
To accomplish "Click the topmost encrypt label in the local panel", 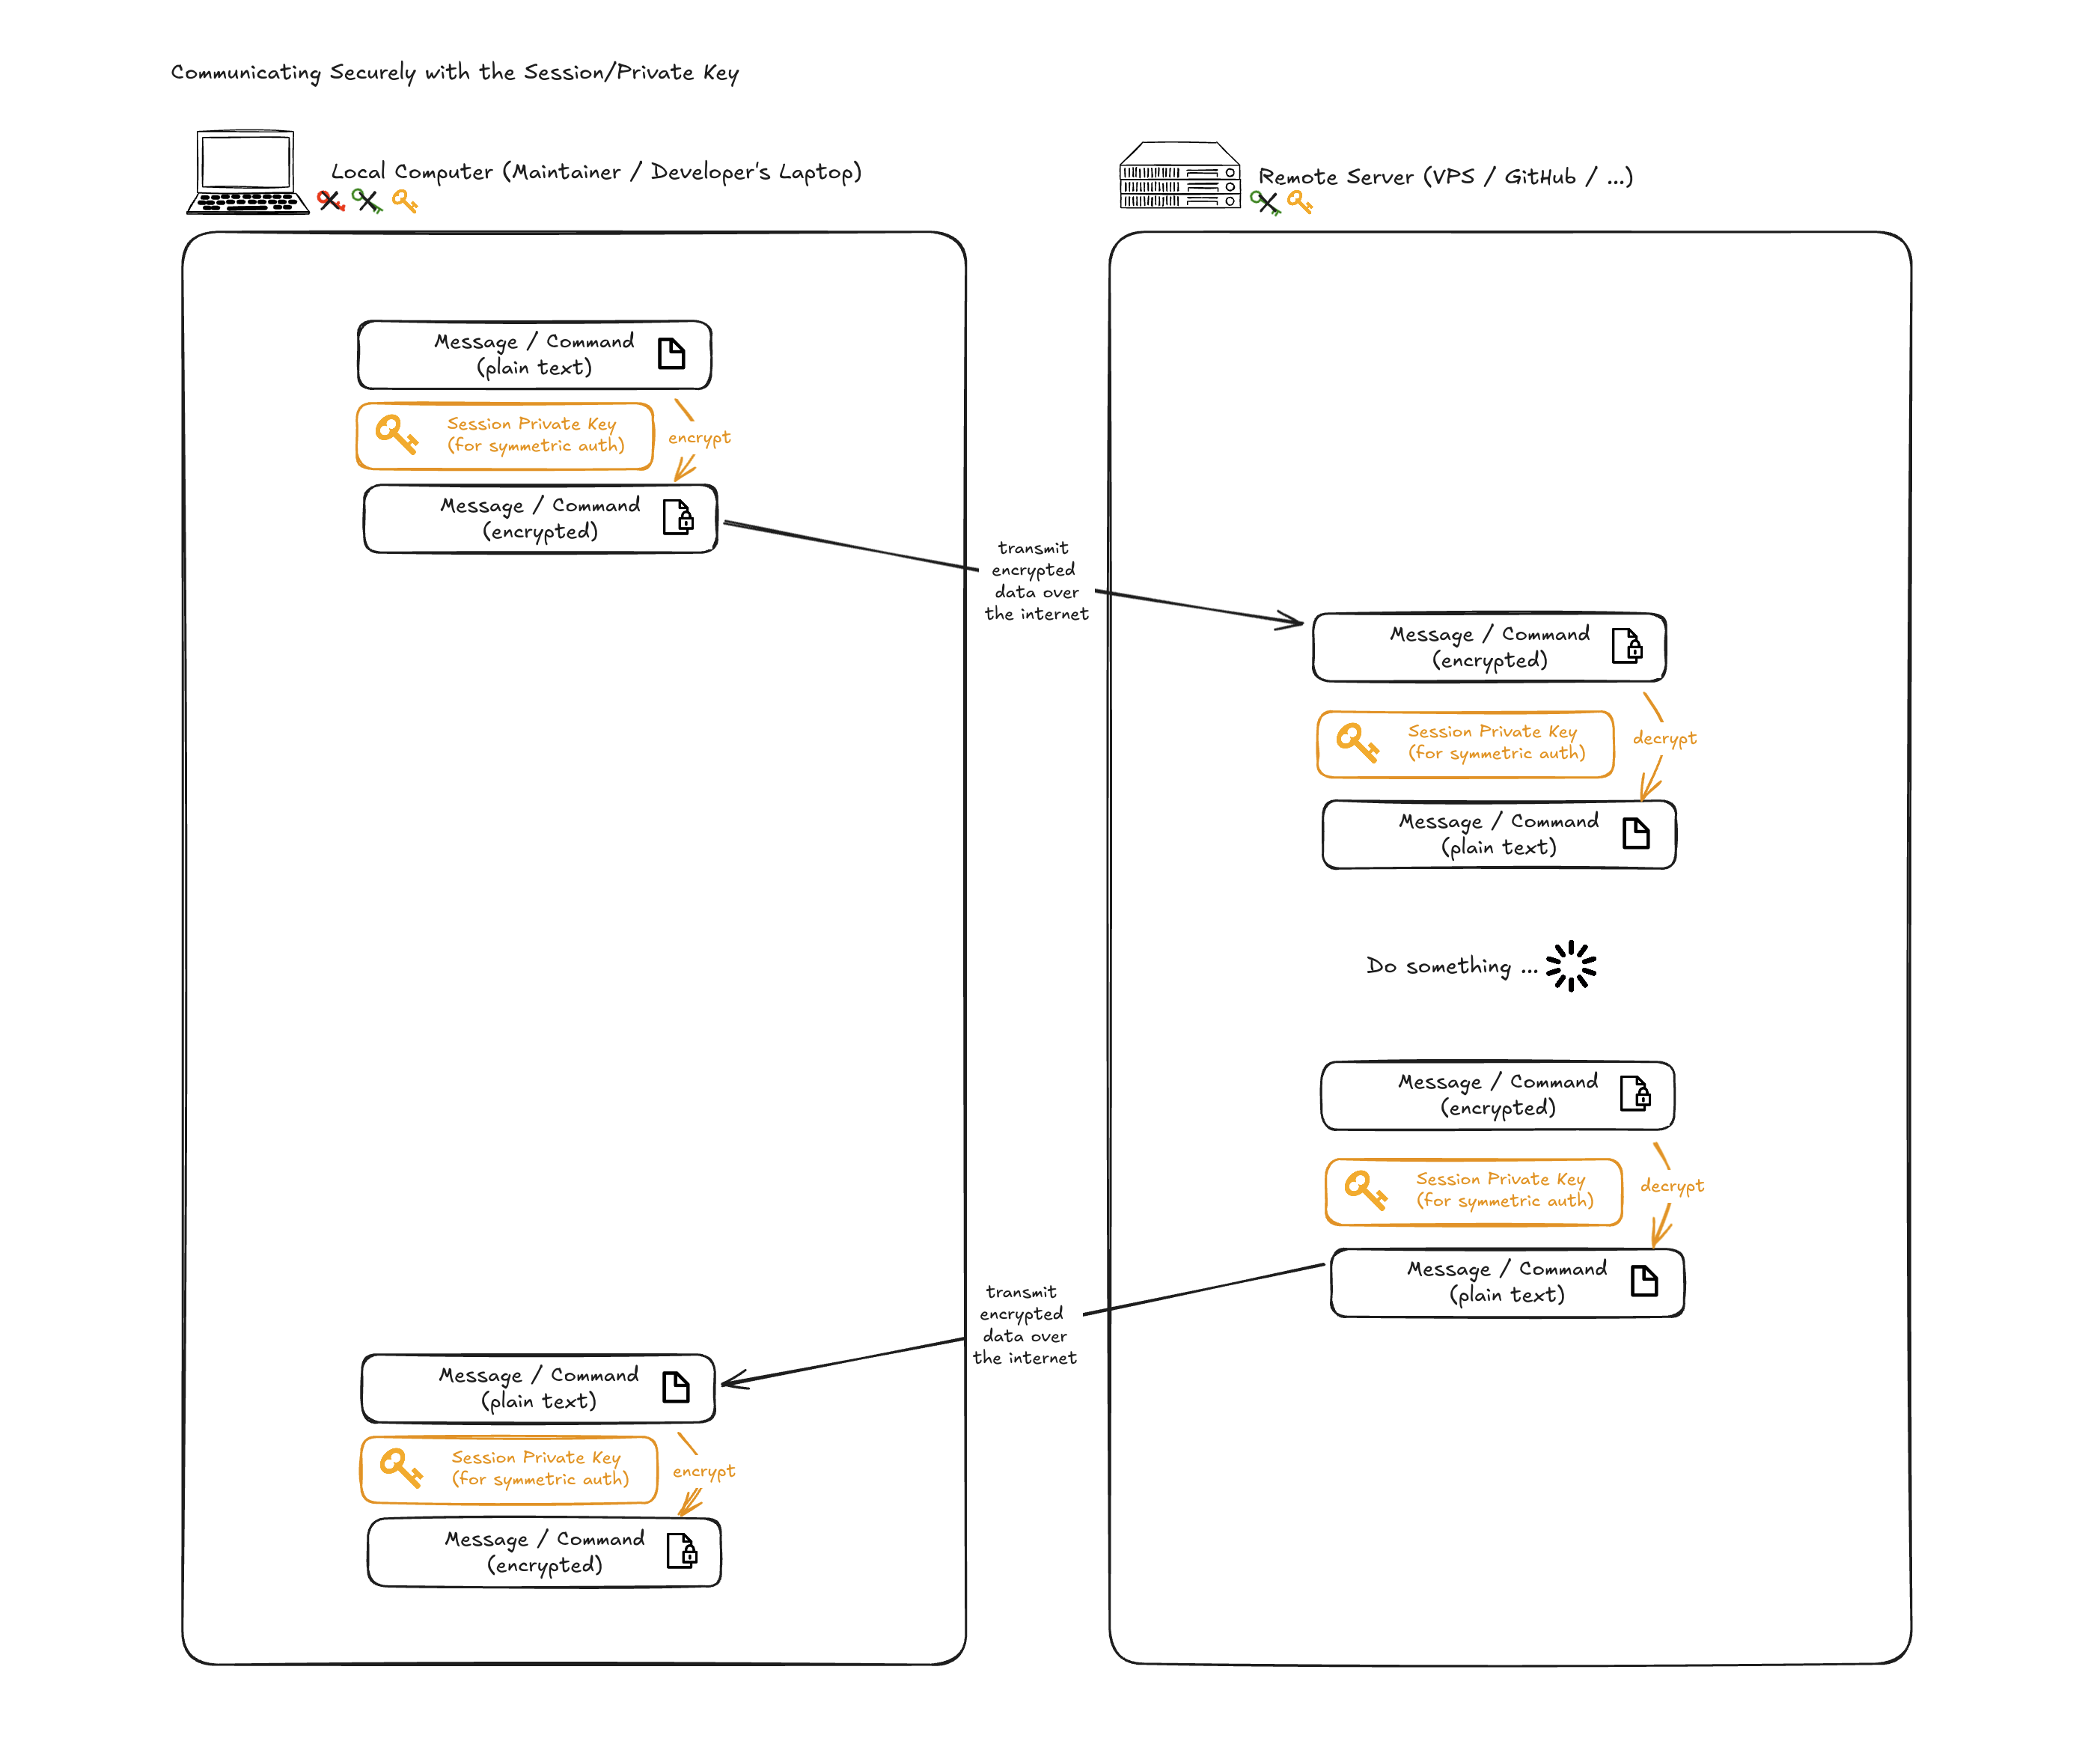I will 699,438.
